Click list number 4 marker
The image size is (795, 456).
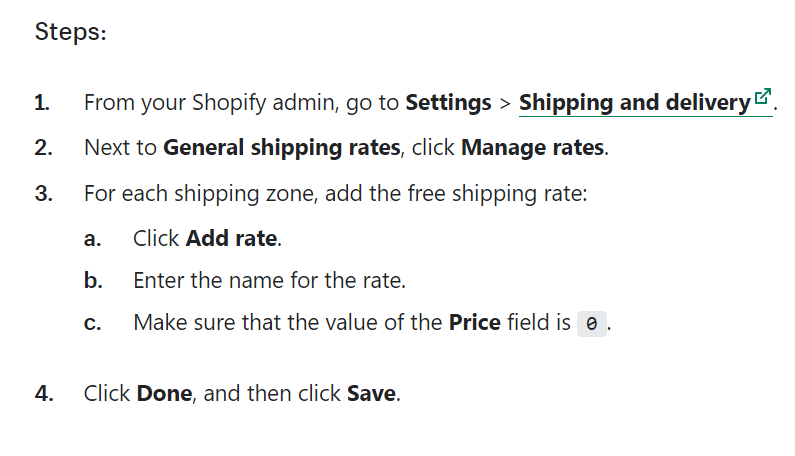coord(44,394)
